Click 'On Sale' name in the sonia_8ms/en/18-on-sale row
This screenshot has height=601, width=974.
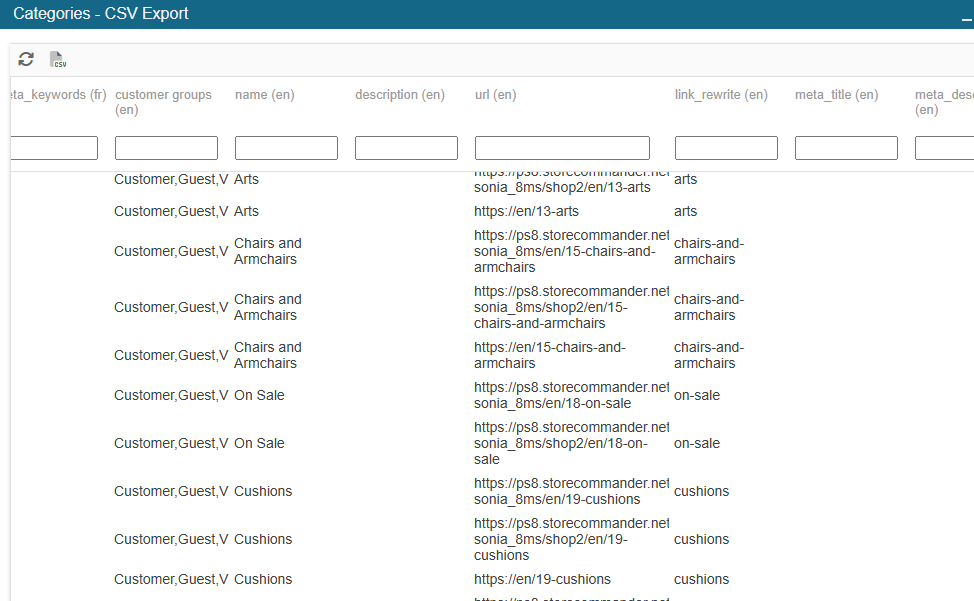coord(259,395)
